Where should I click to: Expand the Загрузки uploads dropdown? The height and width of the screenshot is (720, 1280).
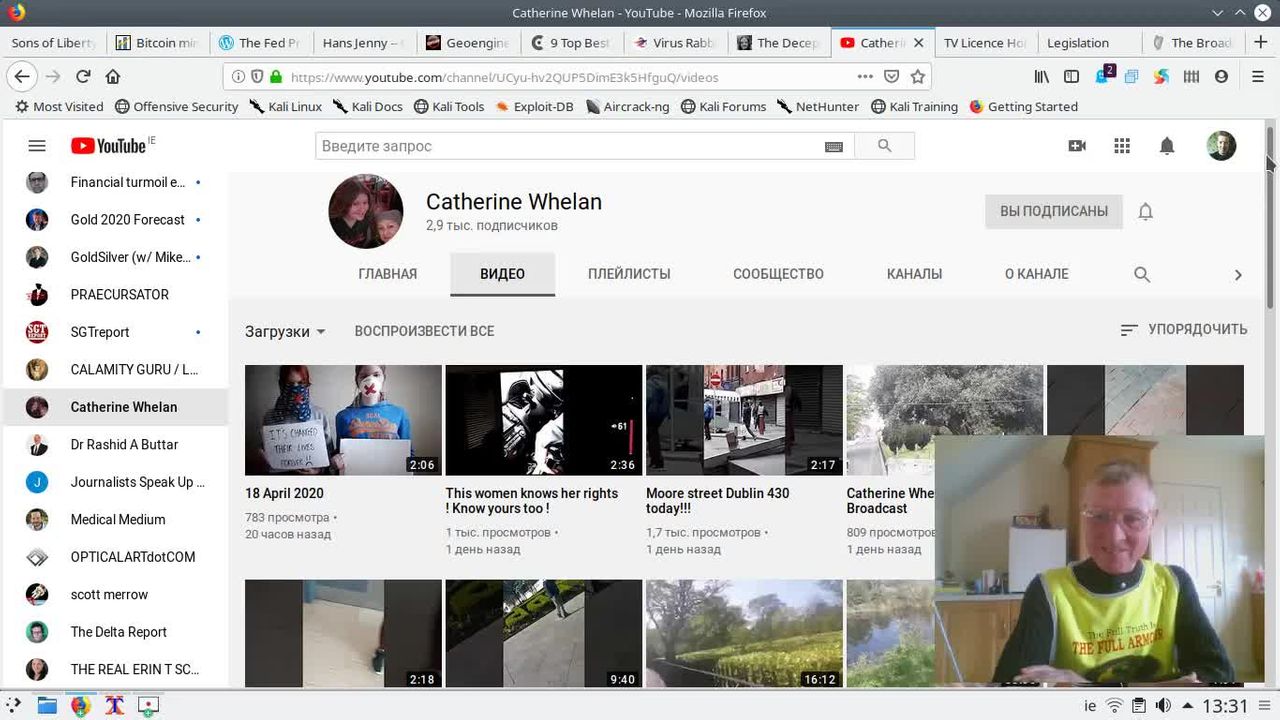285,331
